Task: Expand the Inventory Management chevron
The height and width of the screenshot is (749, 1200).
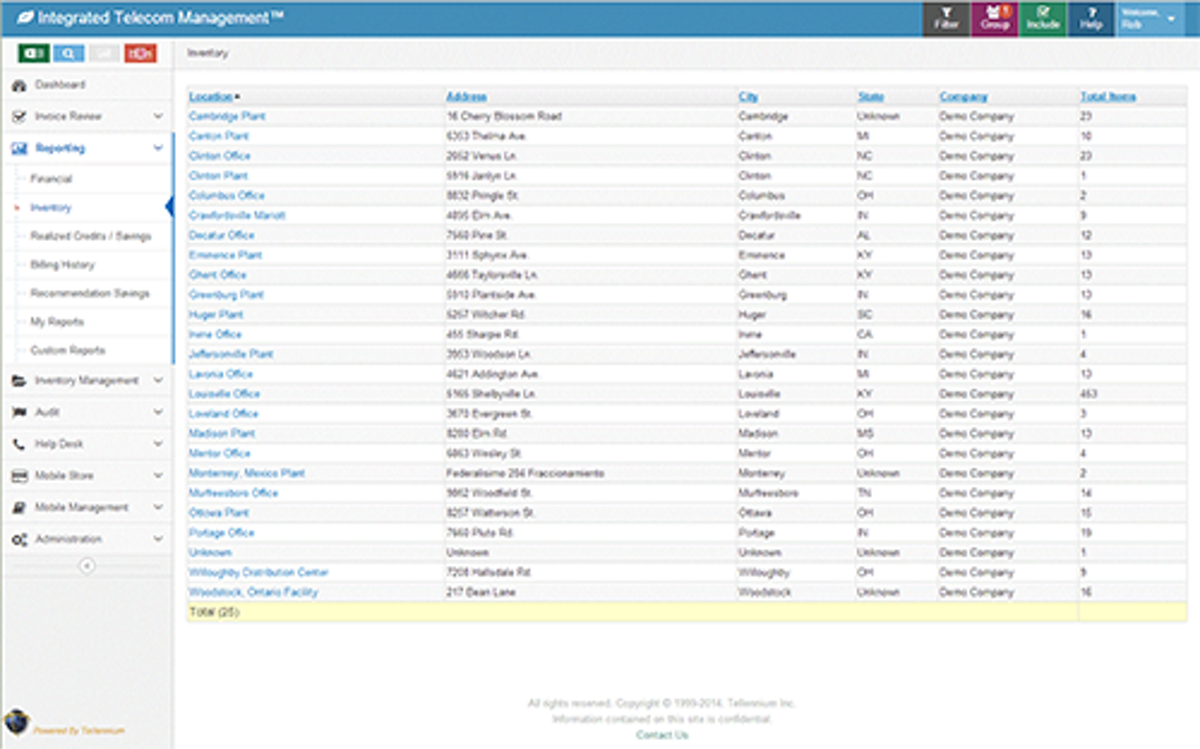Action: point(158,381)
